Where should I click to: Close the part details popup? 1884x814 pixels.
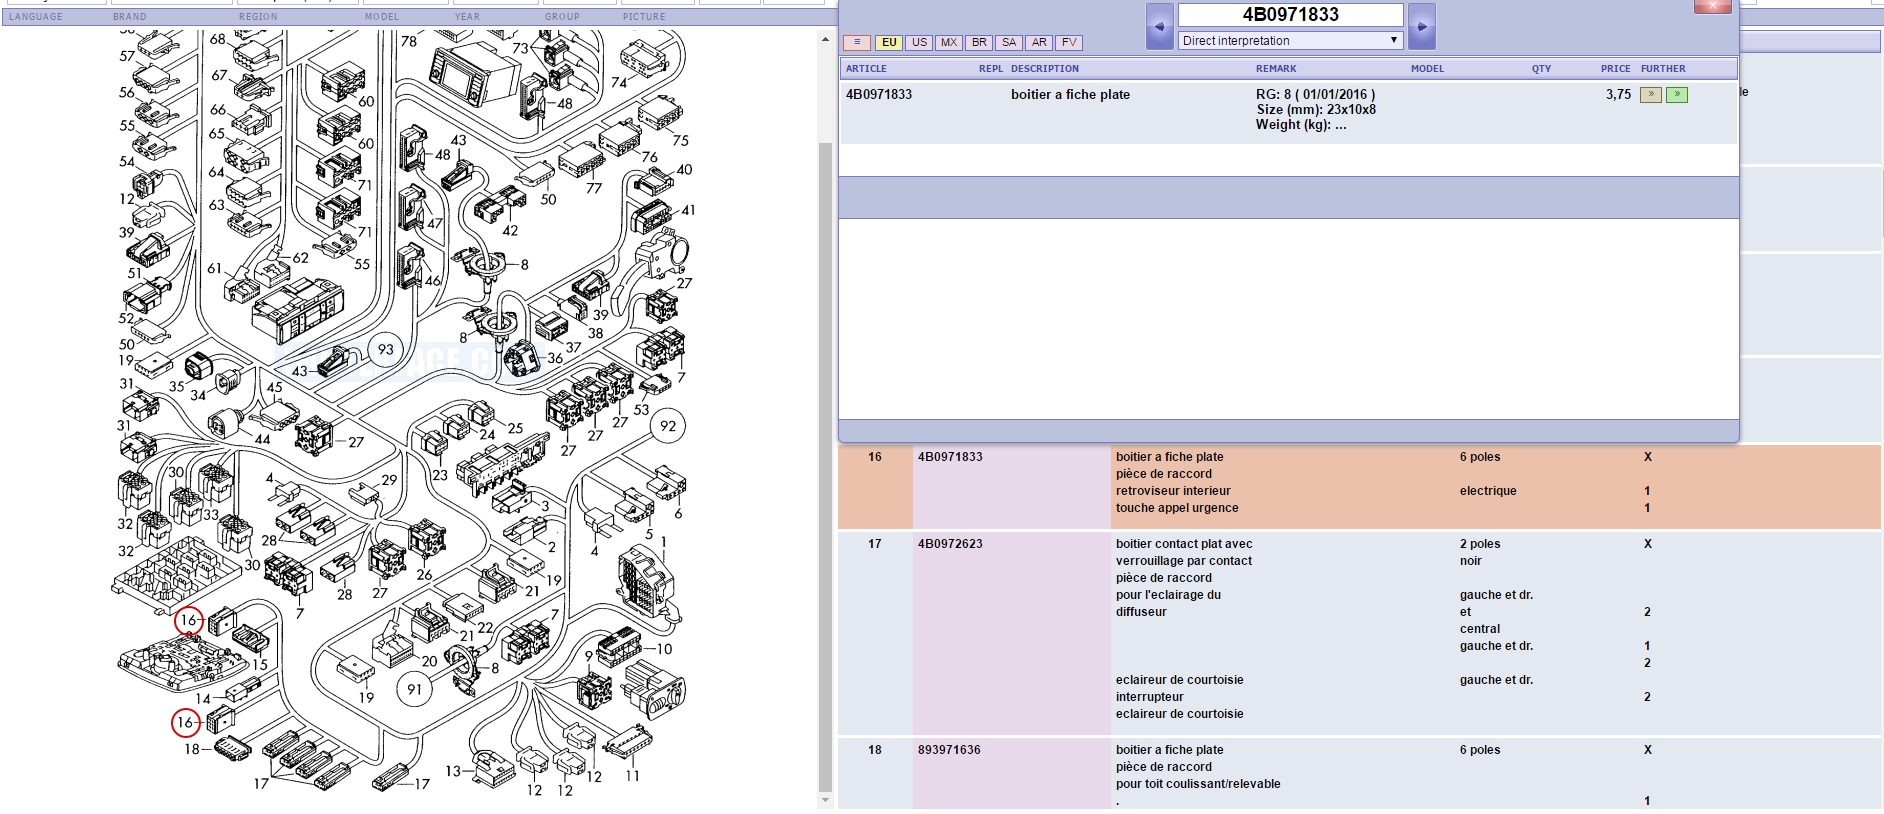click(x=1712, y=6)
